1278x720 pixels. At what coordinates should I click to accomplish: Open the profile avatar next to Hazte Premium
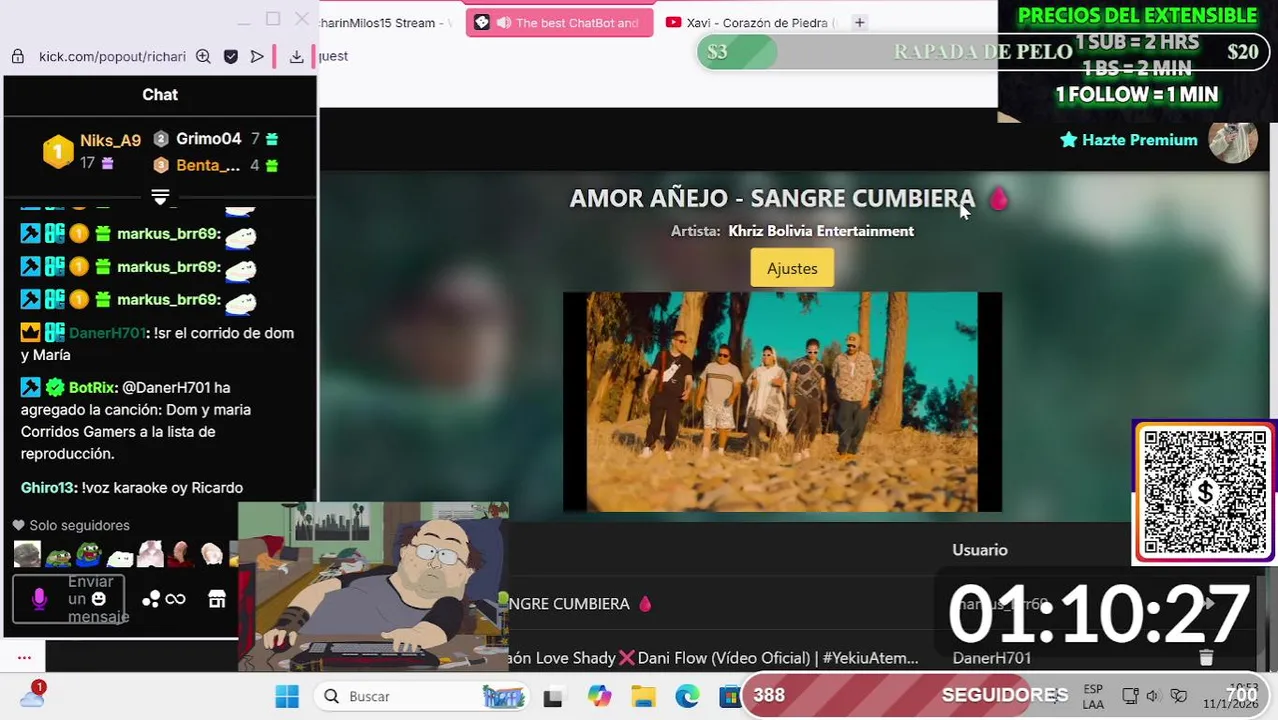1233,140
